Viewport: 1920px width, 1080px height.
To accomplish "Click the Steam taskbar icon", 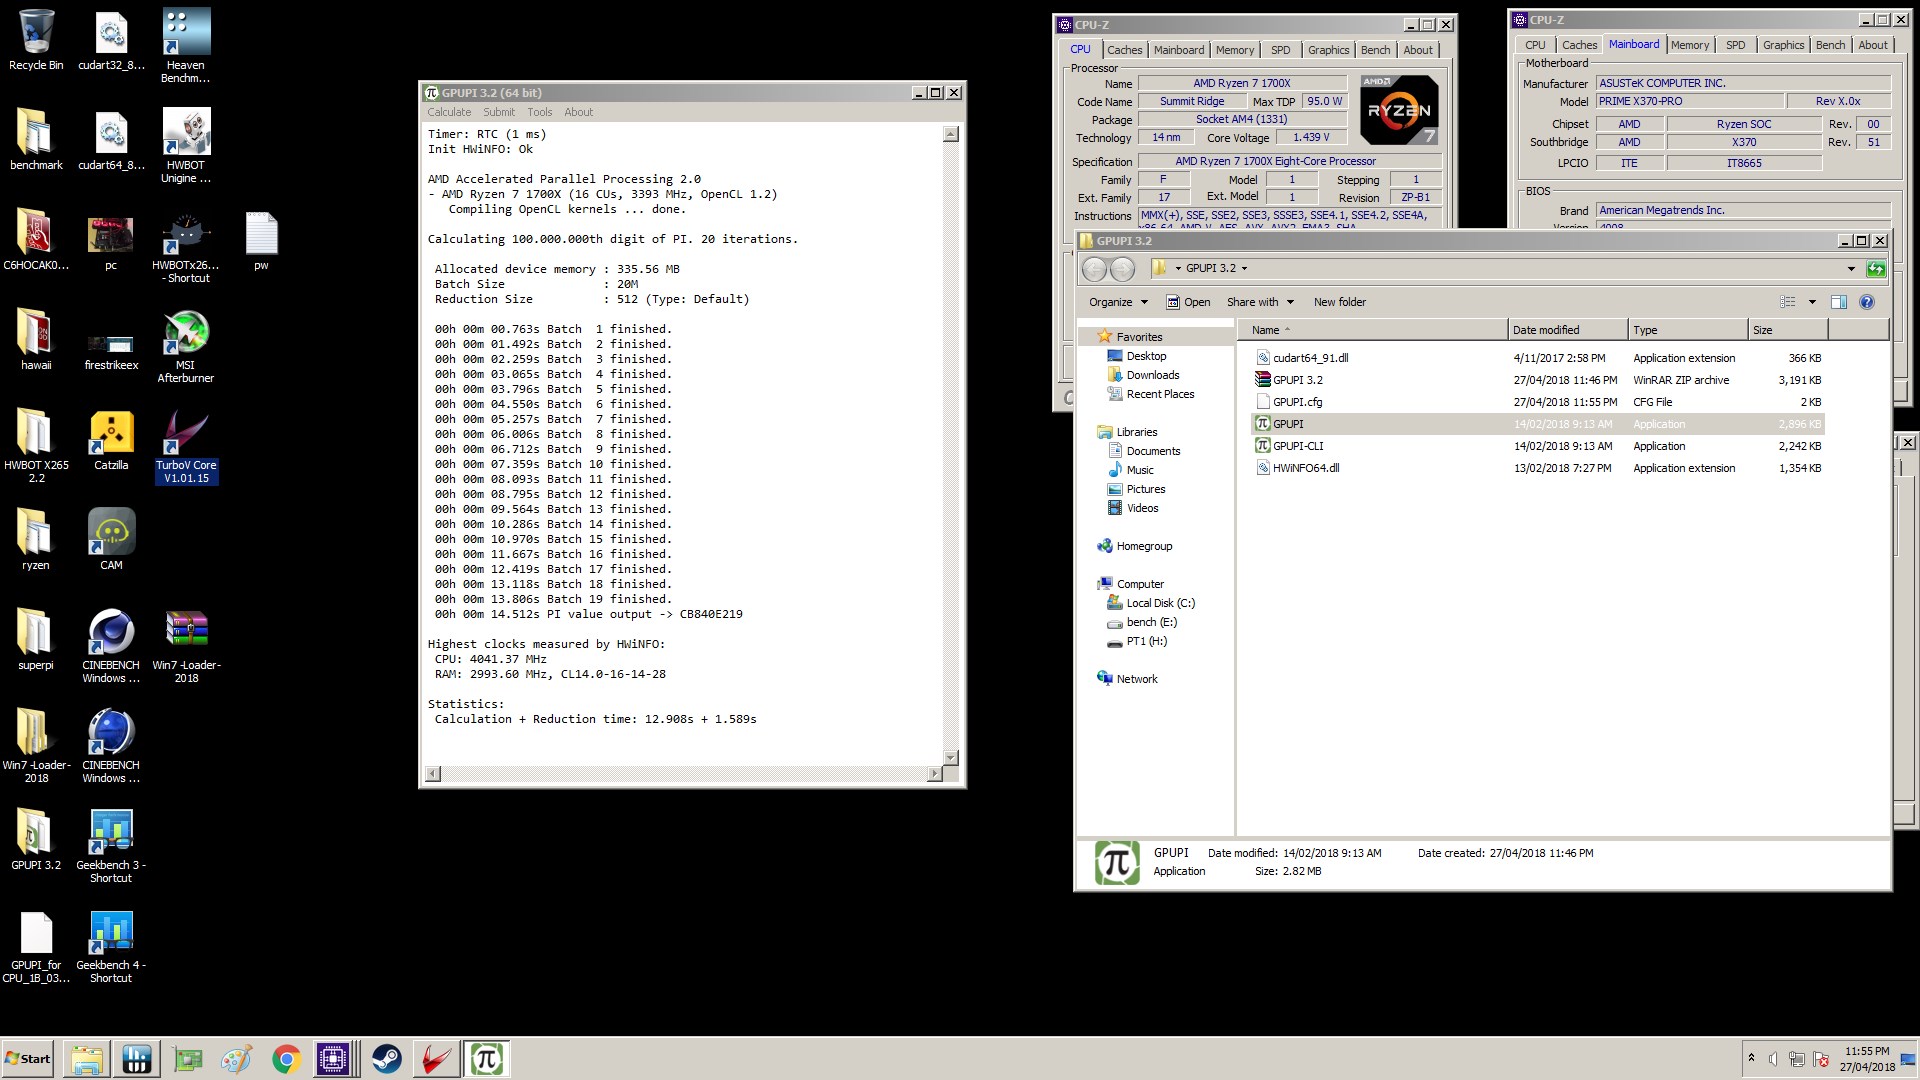I will tap(386, 1059).
